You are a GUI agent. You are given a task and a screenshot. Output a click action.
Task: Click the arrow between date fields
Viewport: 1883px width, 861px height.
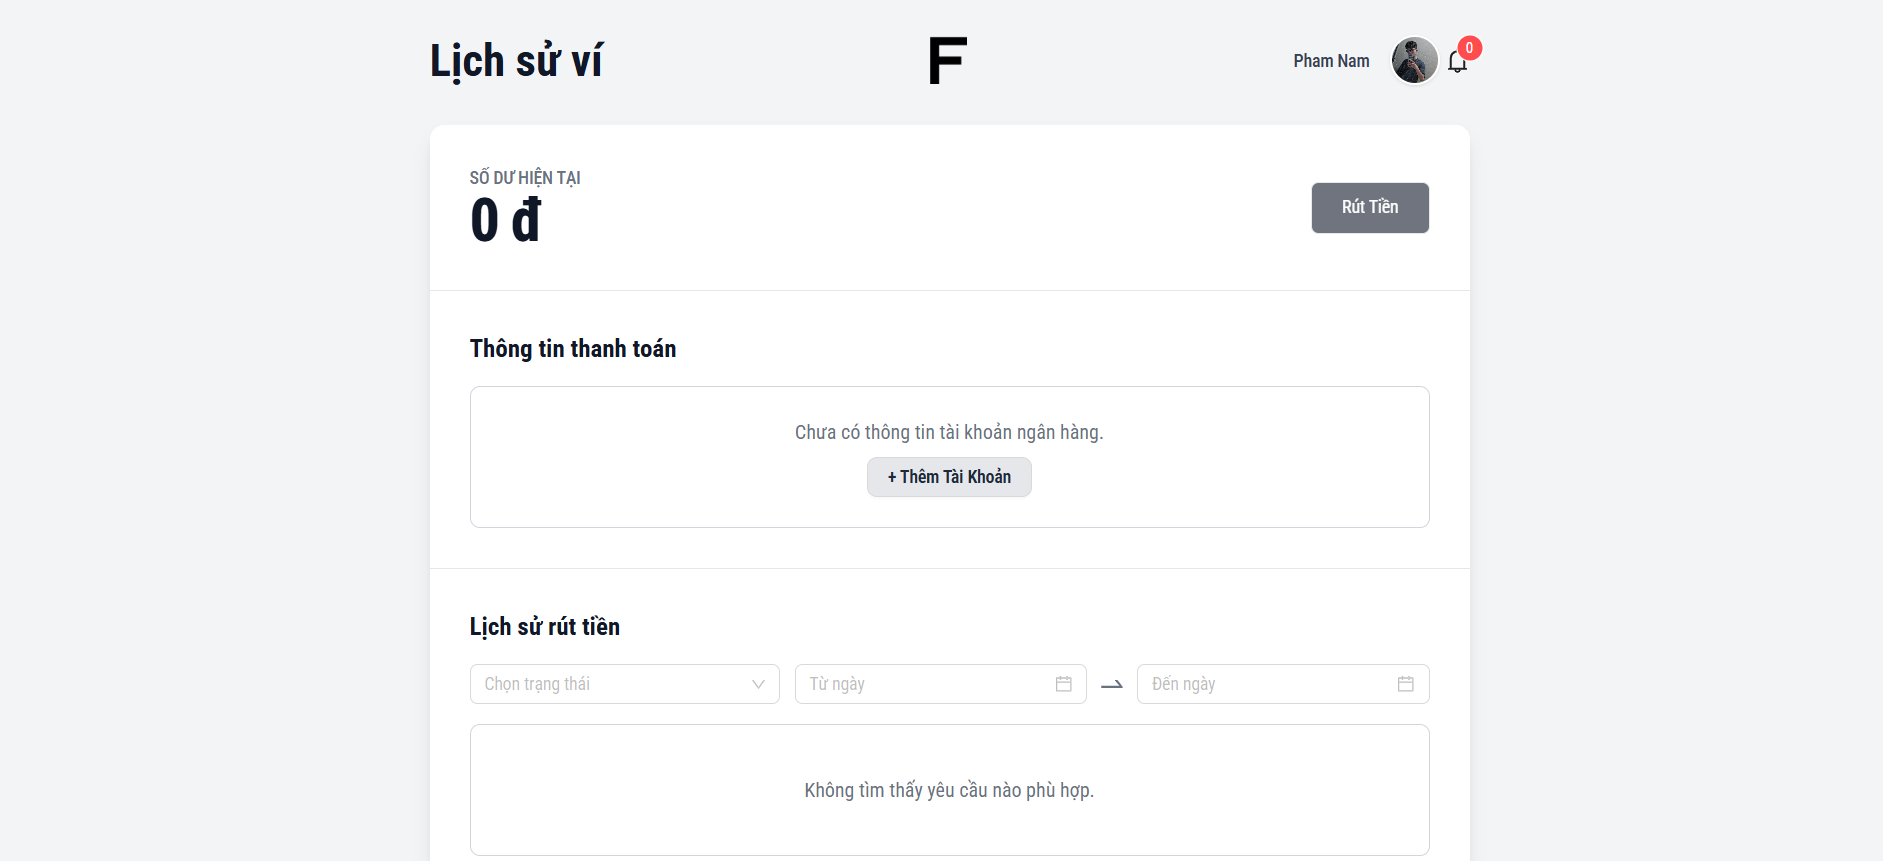tap(1111, 685)
